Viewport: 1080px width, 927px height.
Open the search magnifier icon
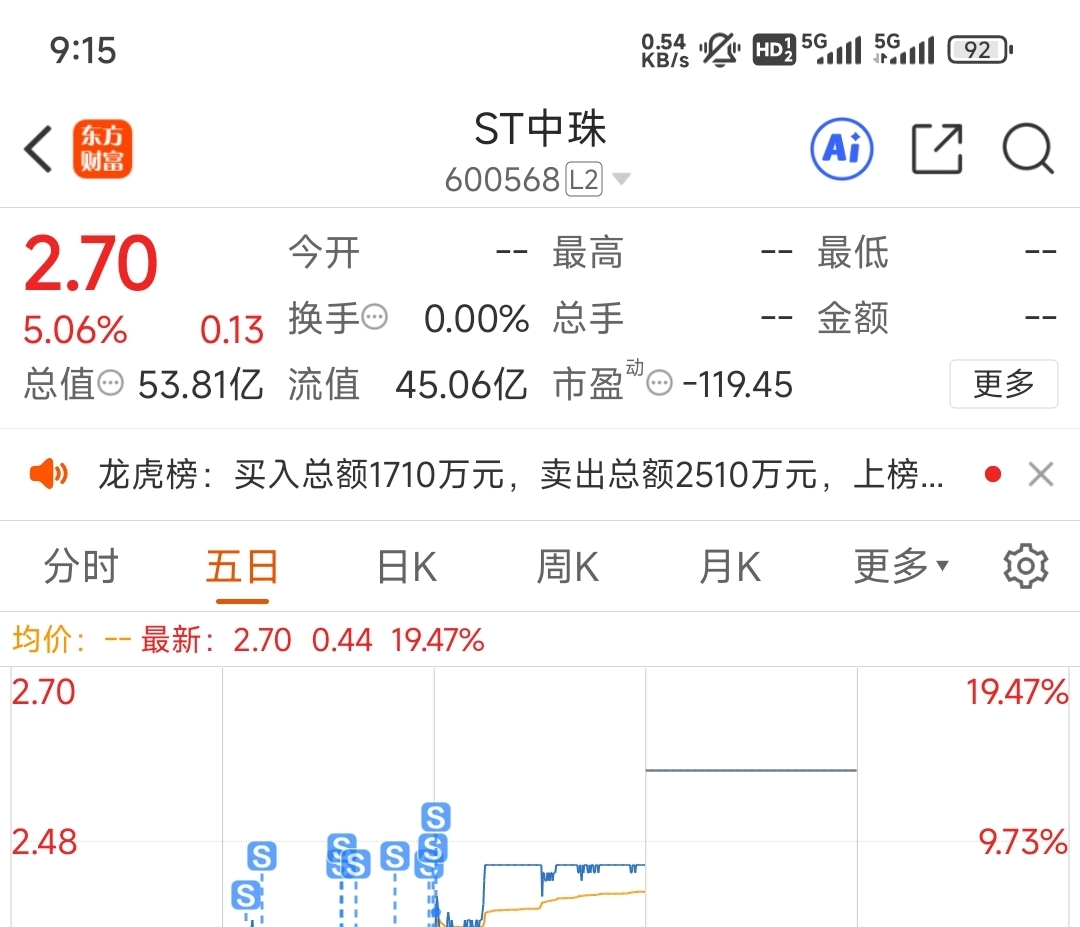point(1028,149)
